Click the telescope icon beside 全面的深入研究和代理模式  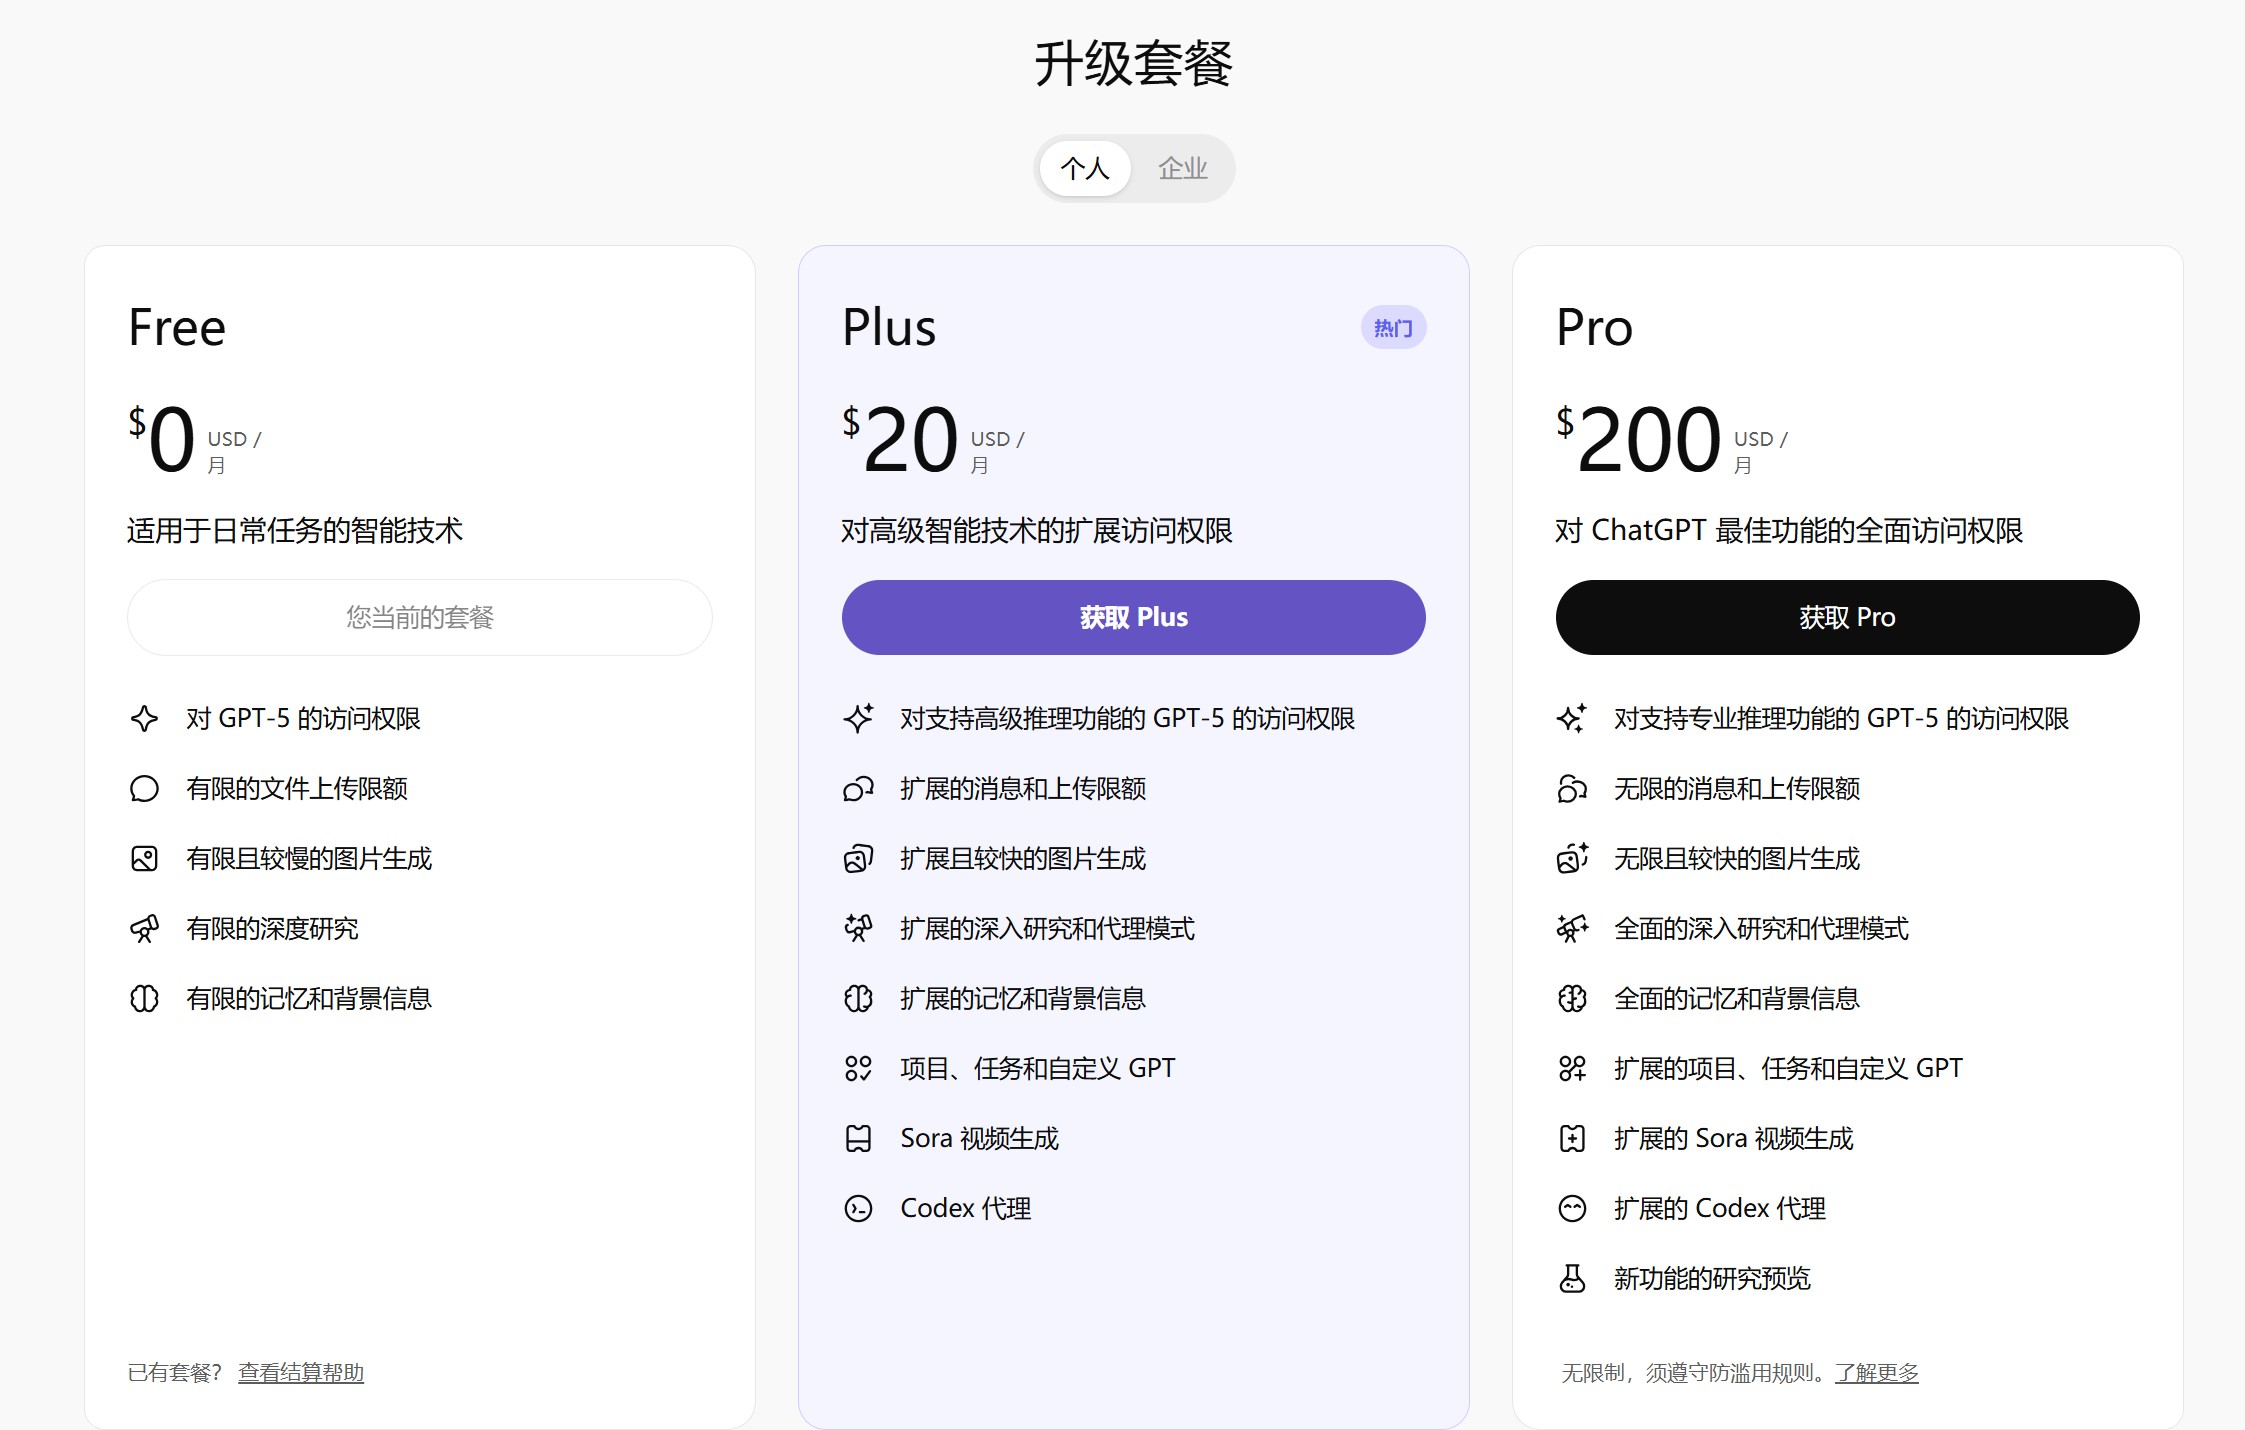coord(1572,928)
